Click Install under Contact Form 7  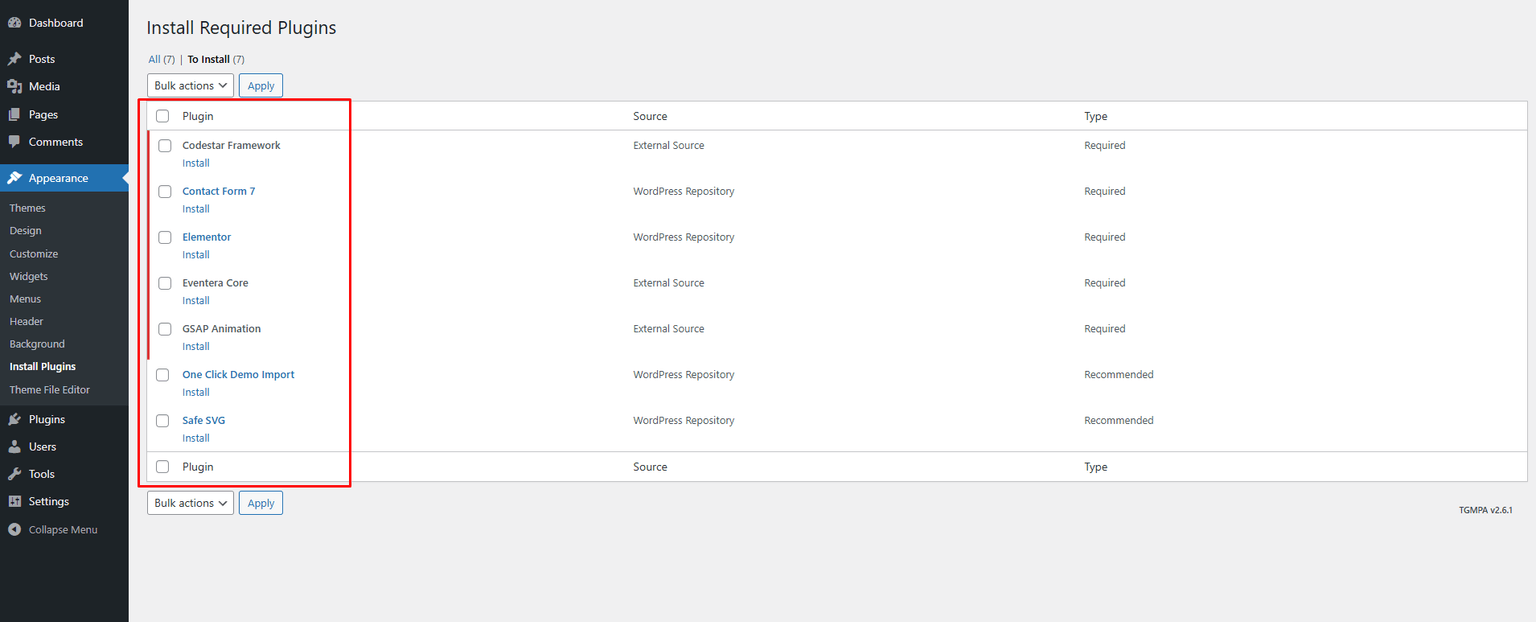tap(196, 209)
